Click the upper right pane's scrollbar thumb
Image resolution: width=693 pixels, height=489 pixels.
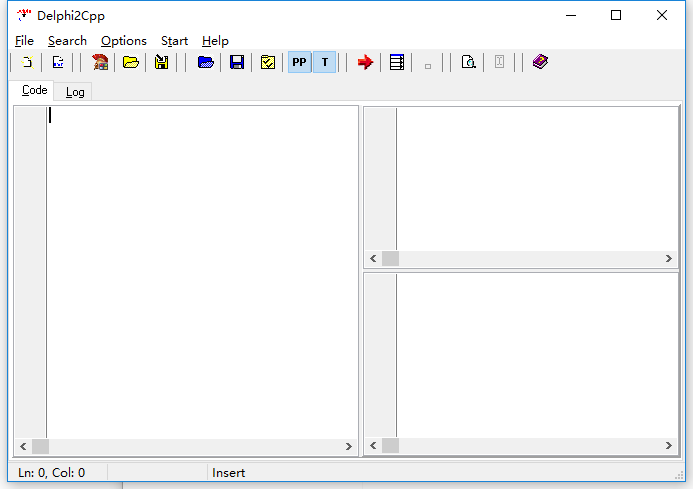(390, 259)
